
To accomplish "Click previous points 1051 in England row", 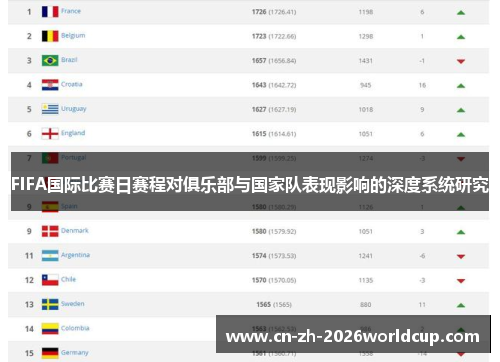I will pos(366,134).
